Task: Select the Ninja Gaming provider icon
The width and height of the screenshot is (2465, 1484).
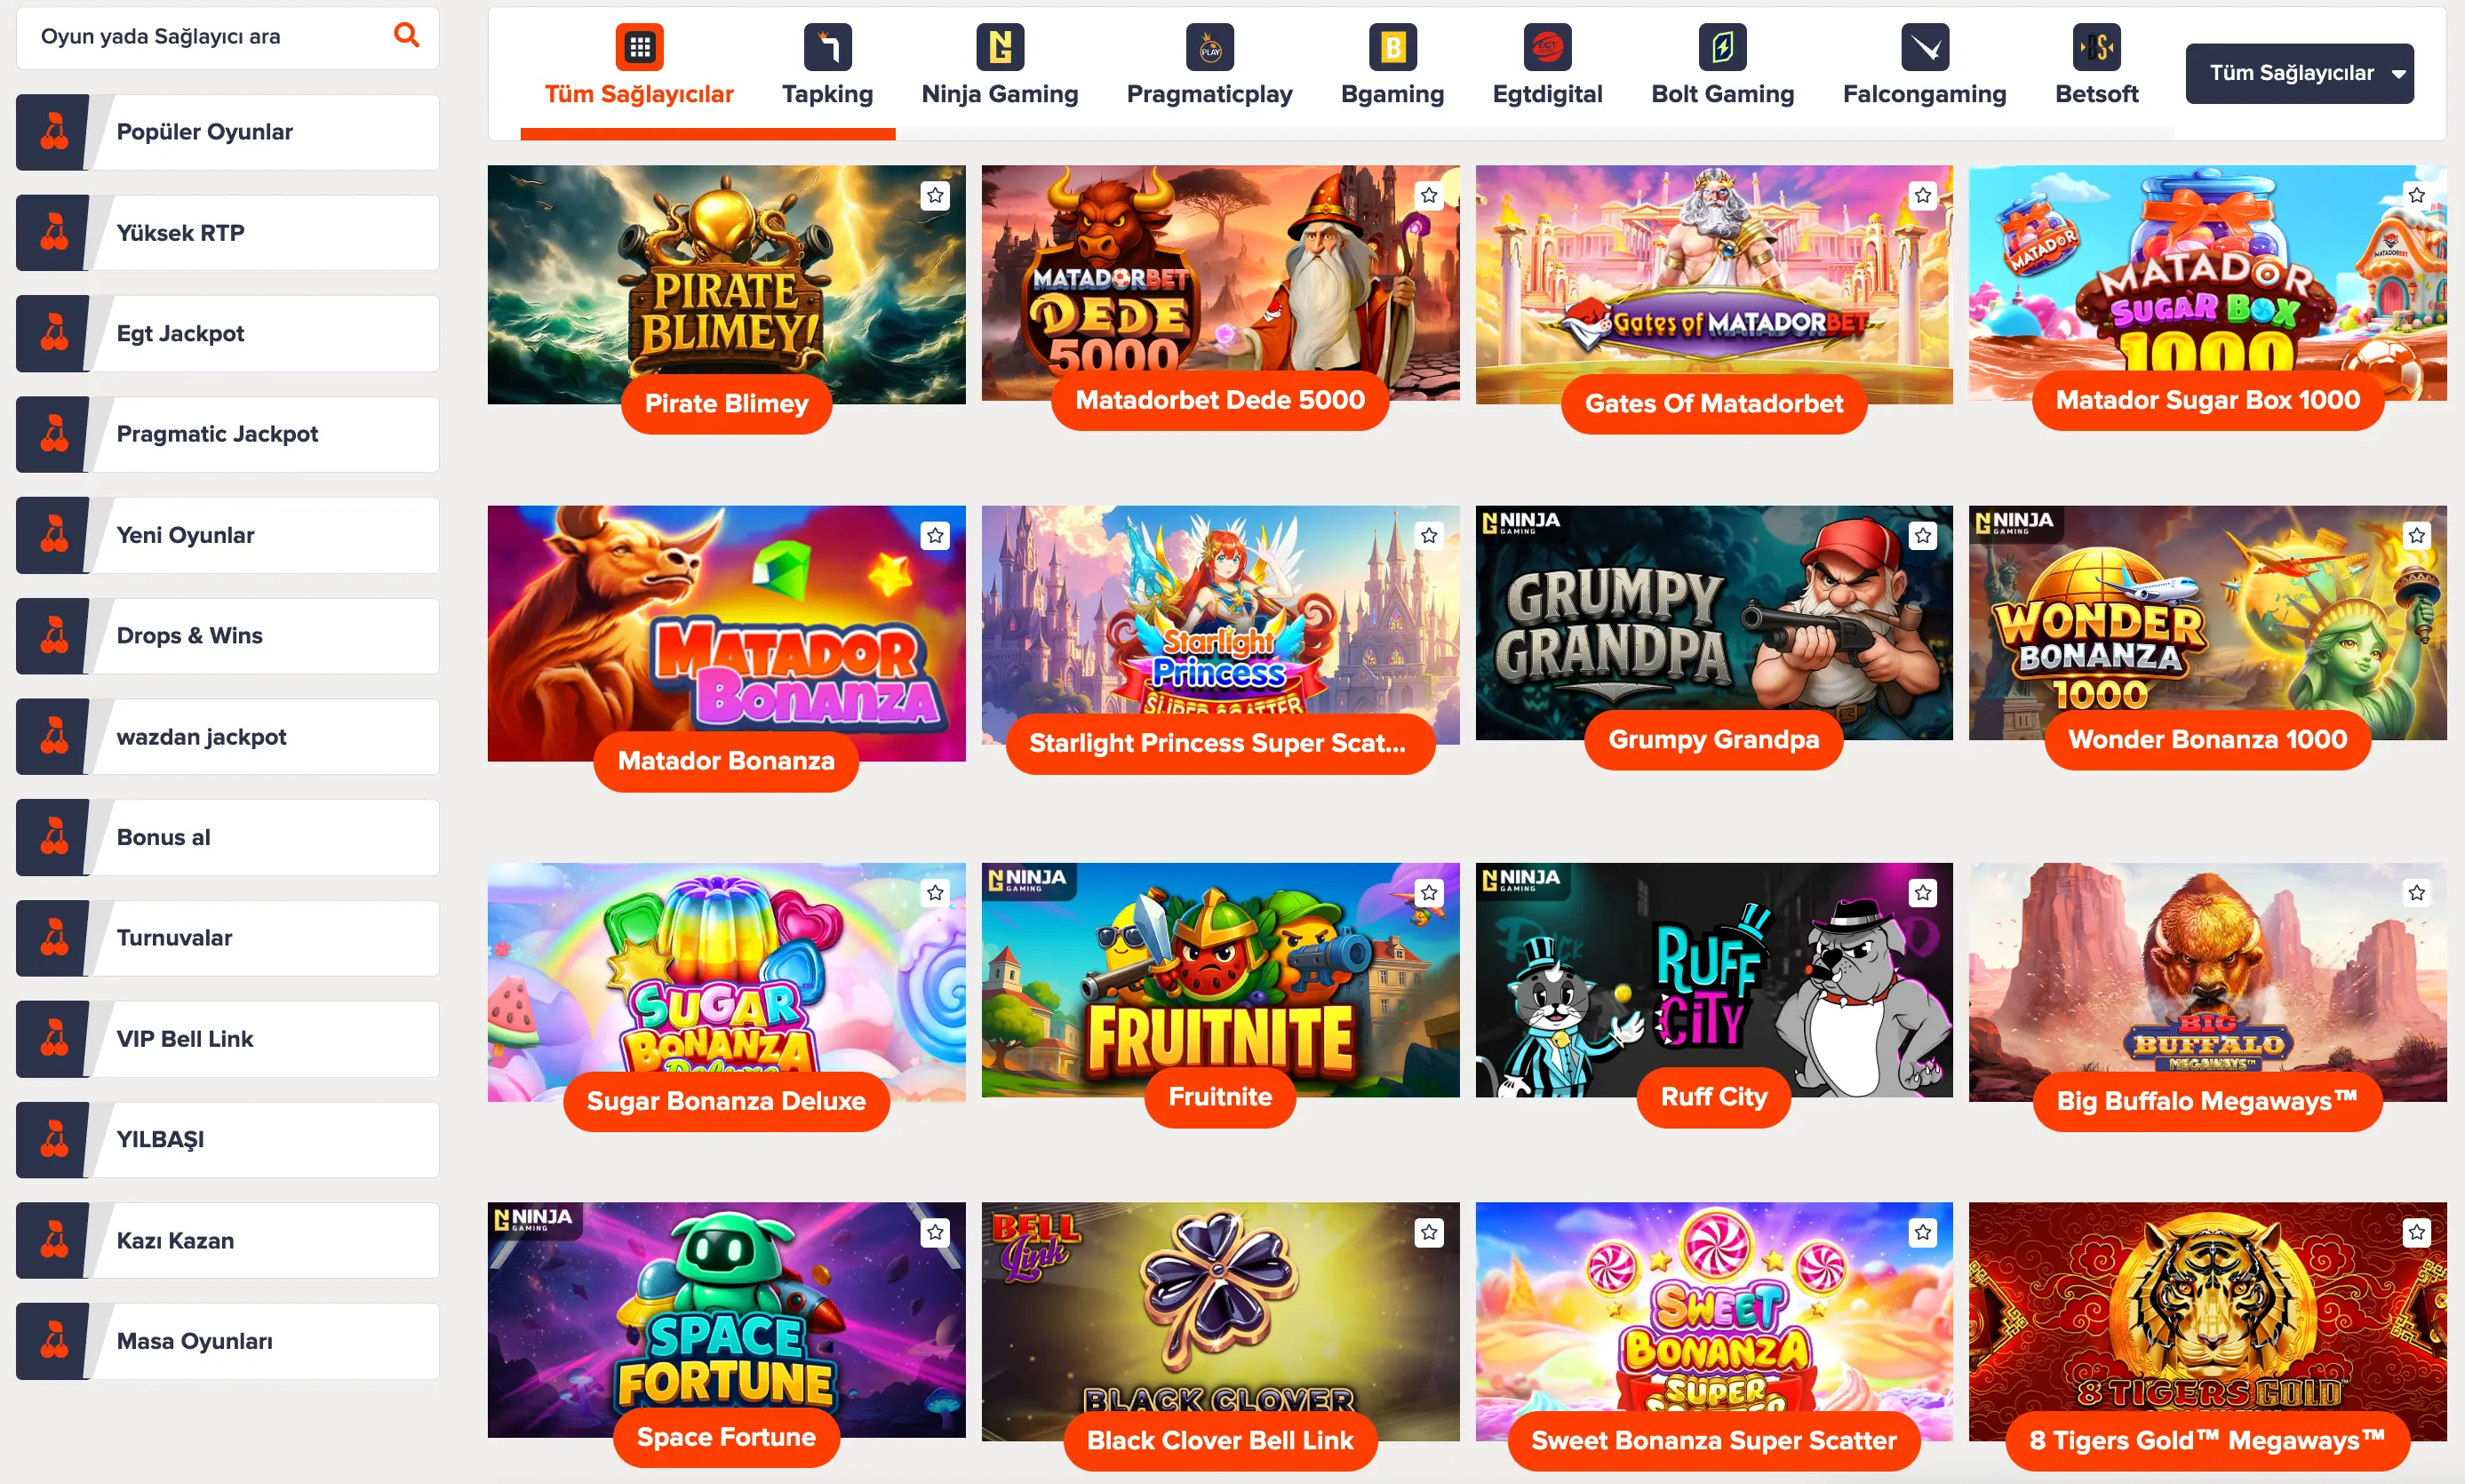Action: (1000, 47)
